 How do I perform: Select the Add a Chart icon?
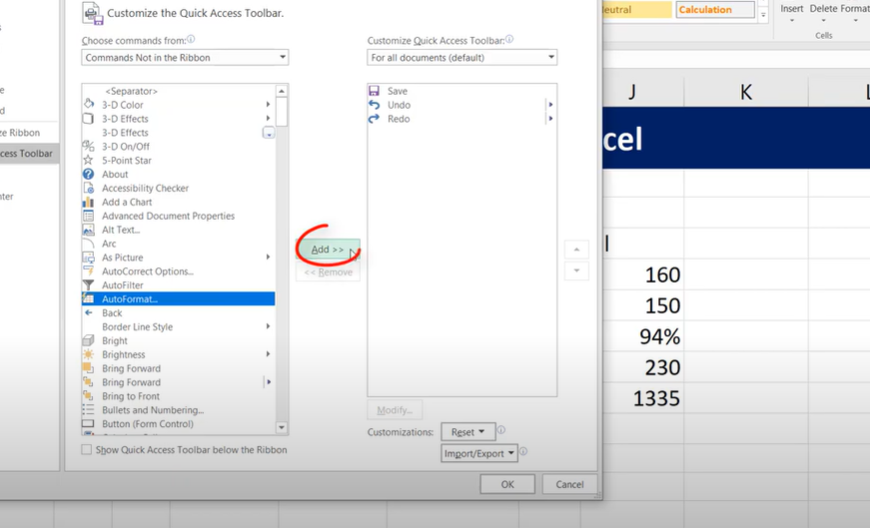click(x=88, y=201)
